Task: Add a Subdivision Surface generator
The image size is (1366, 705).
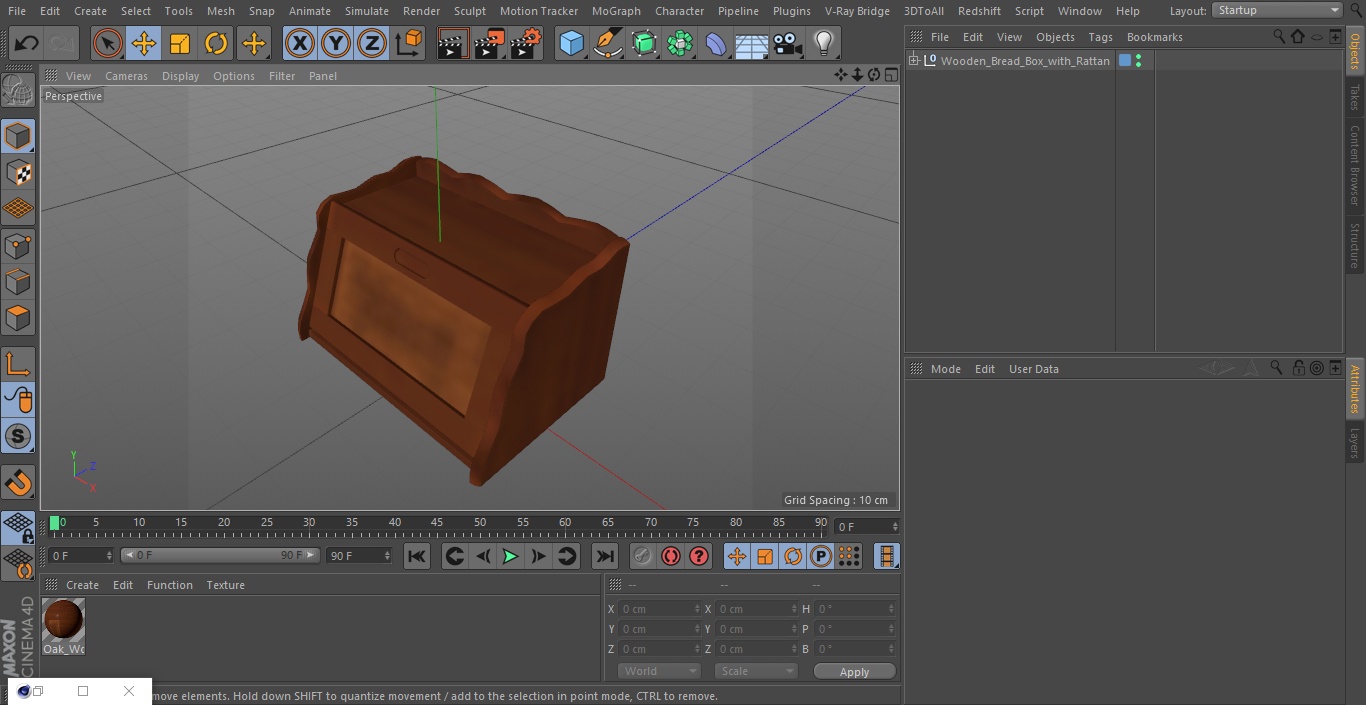Action: 644,44
